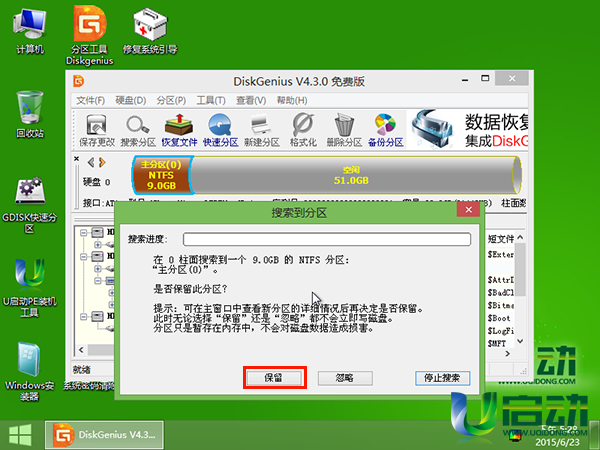Screen dimensions: 600x450
Task: Open the 修复系统引导 desktop icon
Action: tap(150, 32)
